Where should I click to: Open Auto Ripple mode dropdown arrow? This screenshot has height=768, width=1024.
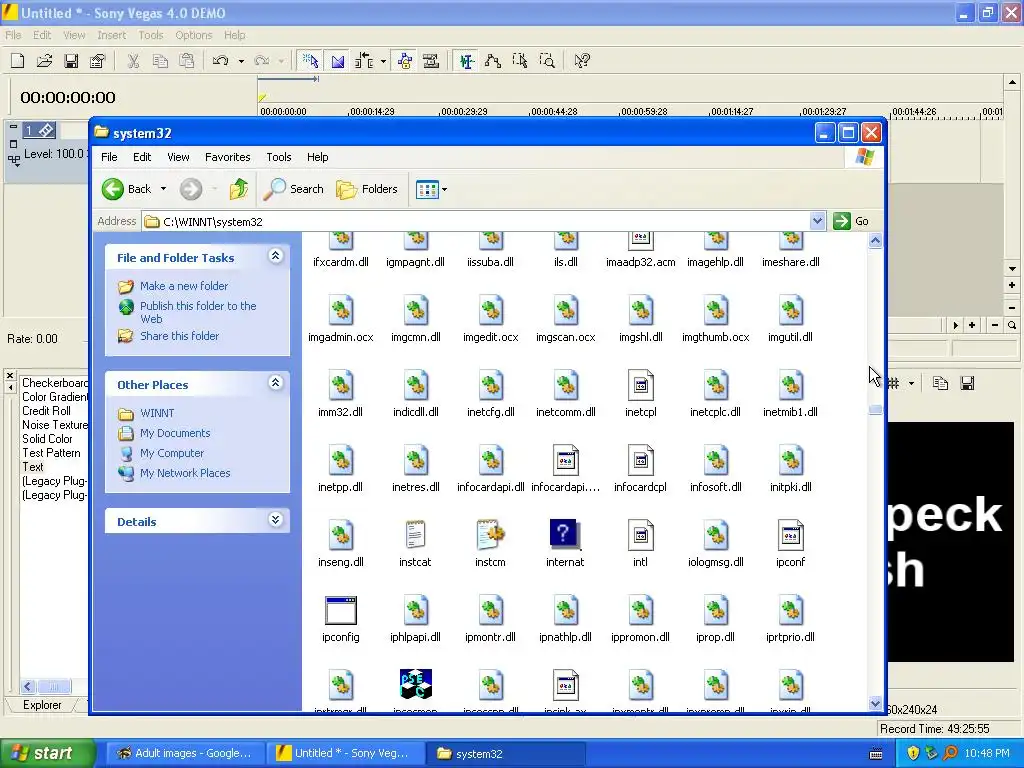(x=383, y=61)
